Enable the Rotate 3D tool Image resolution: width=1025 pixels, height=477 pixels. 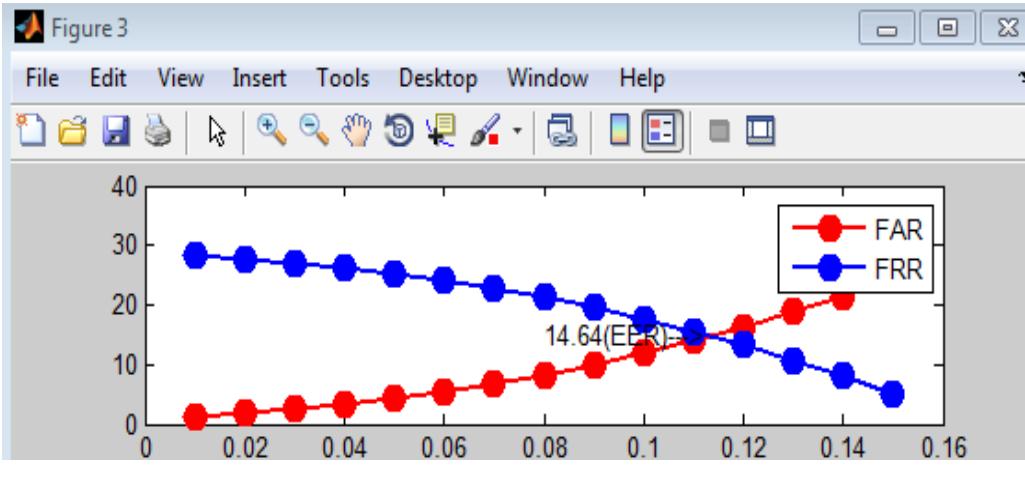(x=399, y=130)
